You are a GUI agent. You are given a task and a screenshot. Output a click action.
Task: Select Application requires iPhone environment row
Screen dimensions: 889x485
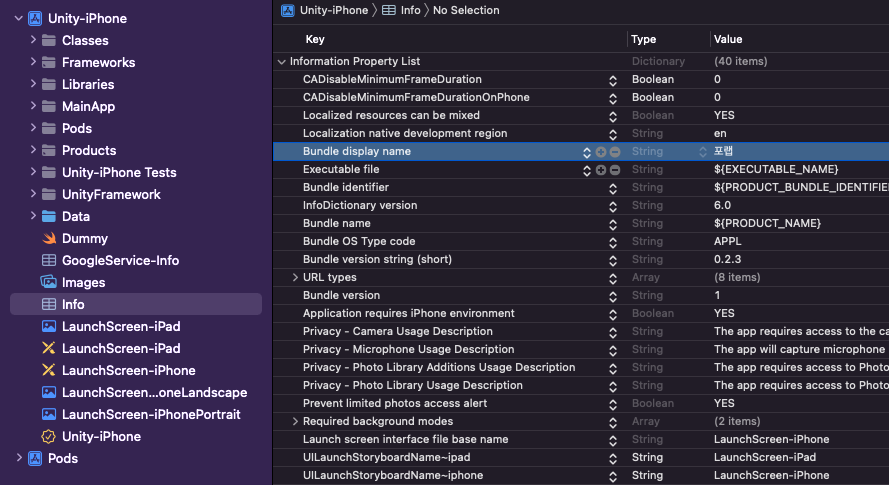coord(581,313)
